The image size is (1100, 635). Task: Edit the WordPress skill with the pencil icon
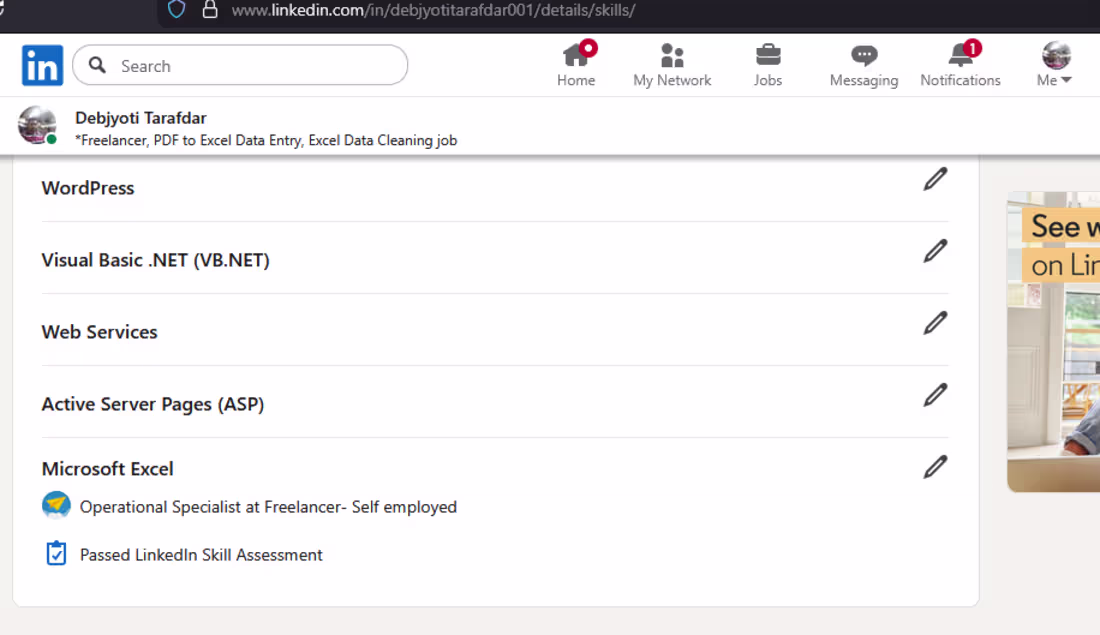point(935,179)
